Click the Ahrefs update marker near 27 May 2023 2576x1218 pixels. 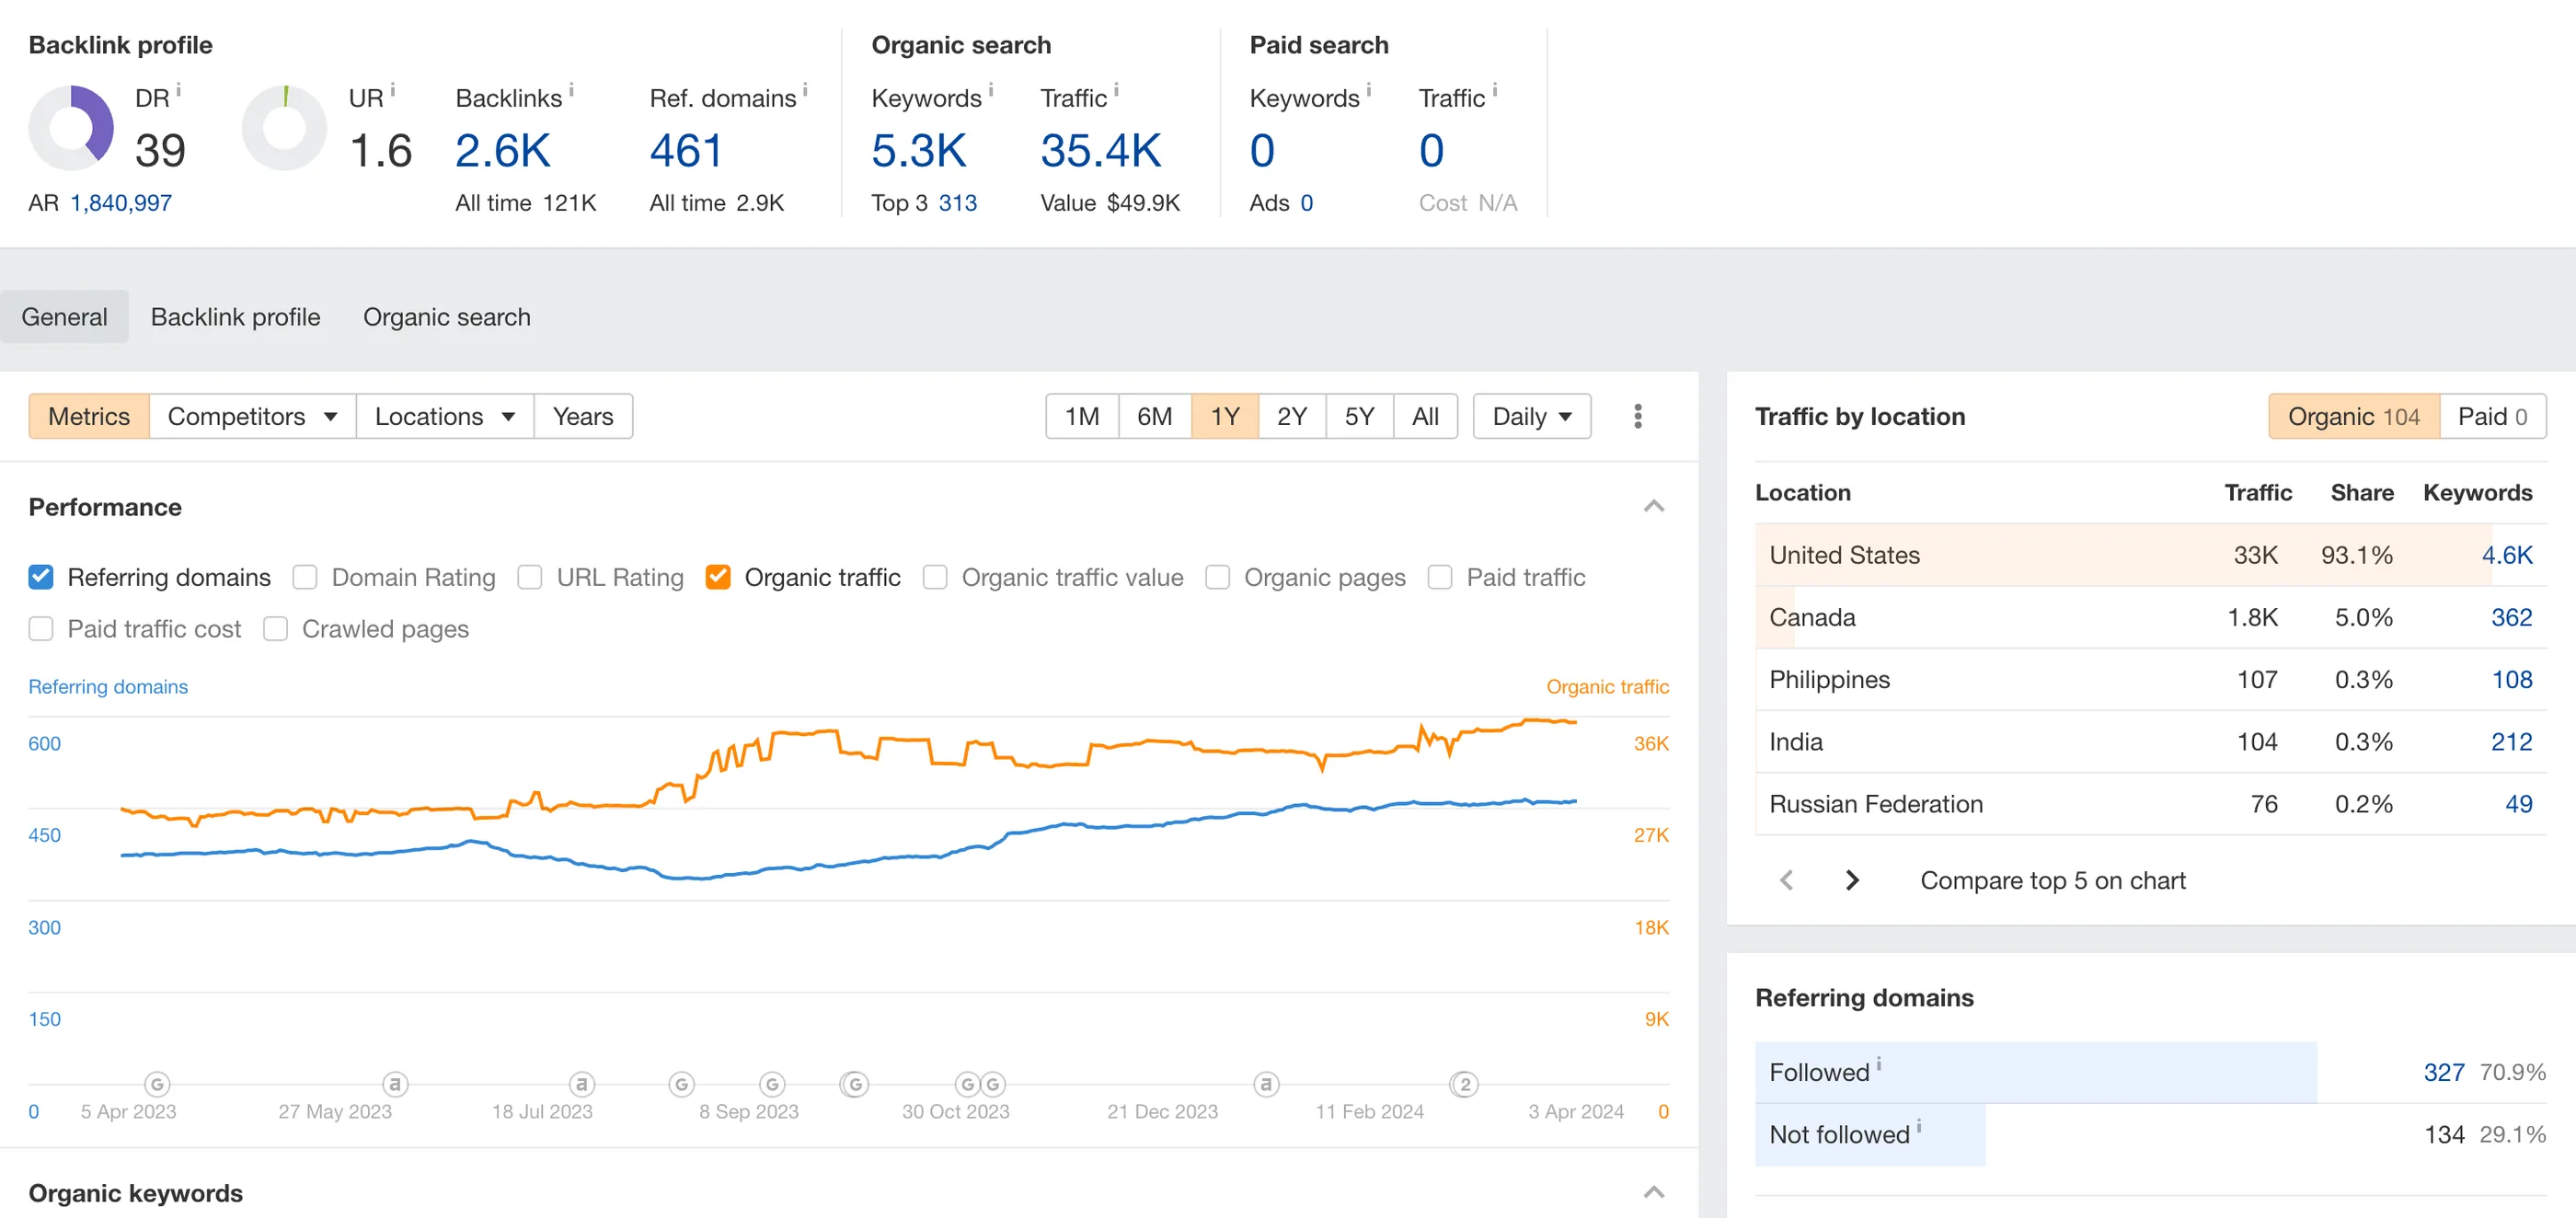tap(395, 1084)
